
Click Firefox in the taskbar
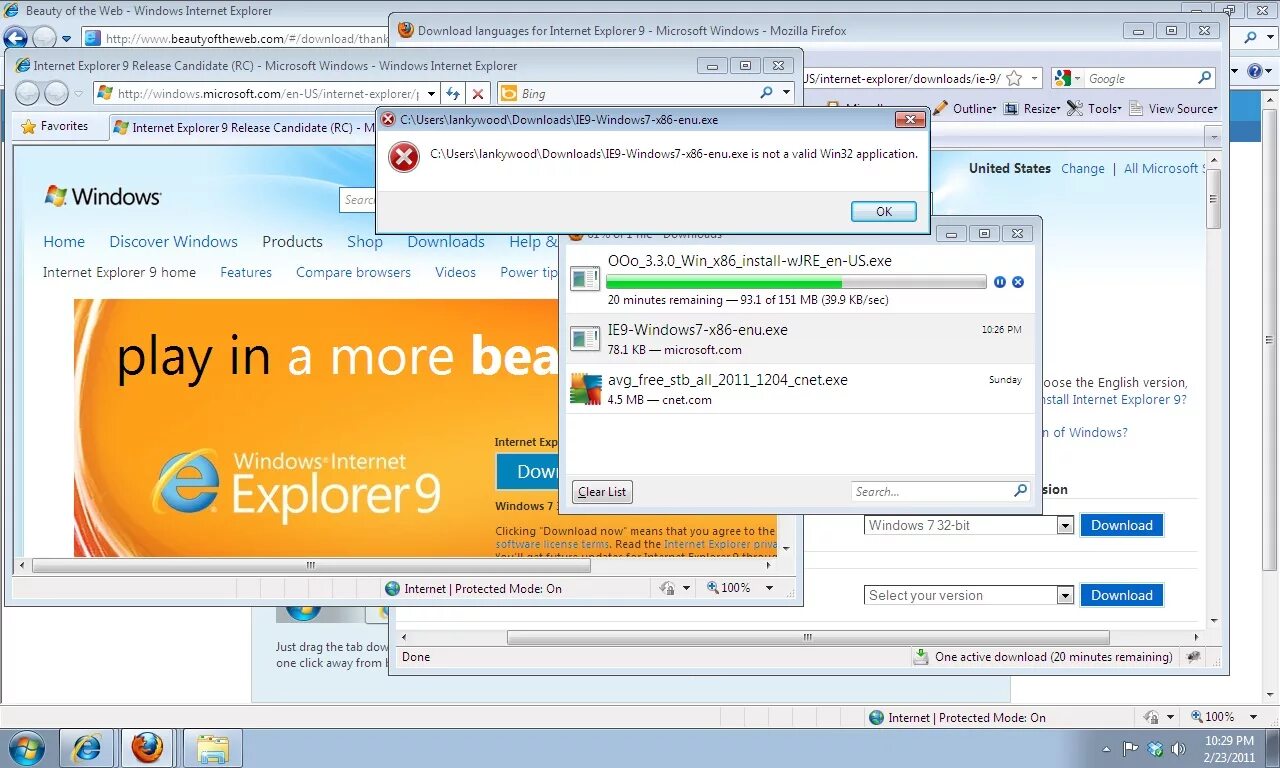coord(148,748)
